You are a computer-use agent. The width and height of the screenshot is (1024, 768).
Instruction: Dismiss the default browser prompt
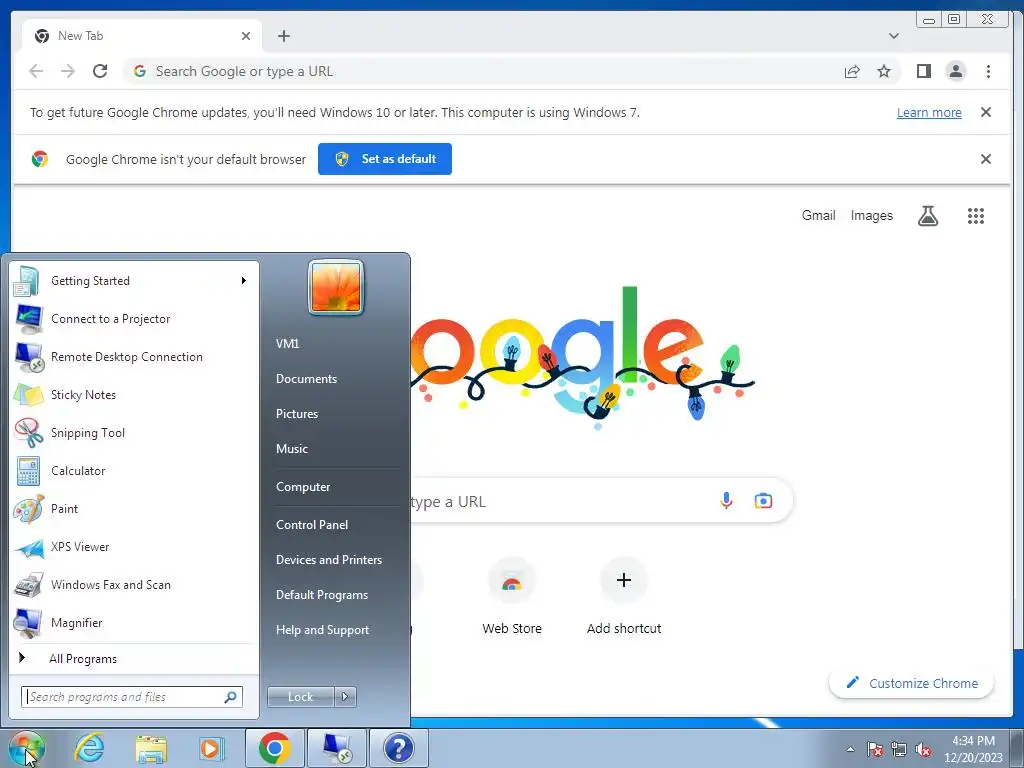coord(986,159)
